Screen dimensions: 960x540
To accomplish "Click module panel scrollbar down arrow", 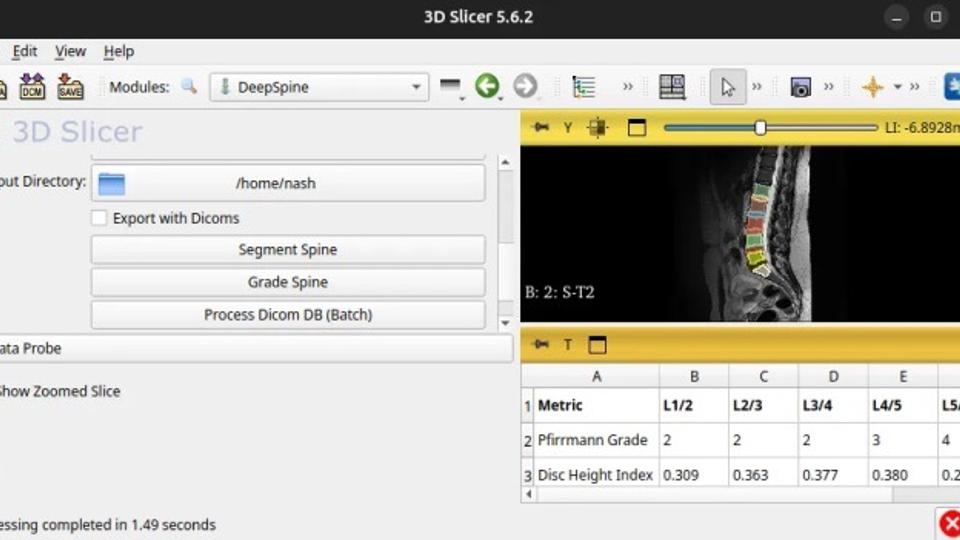I will point(505,323).
